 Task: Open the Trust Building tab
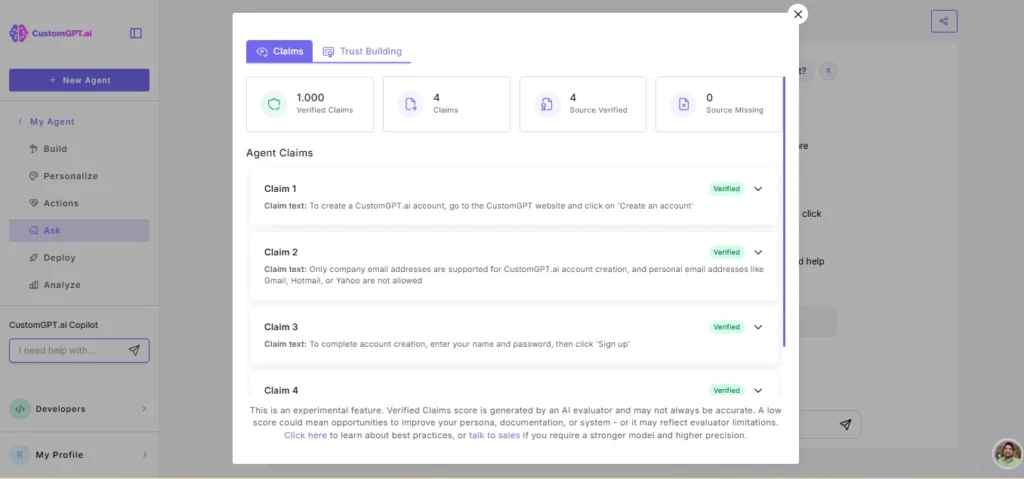tap(362, 51)
